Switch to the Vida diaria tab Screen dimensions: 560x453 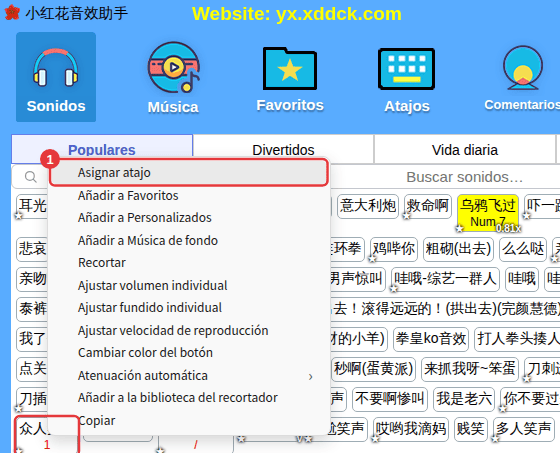465,150
